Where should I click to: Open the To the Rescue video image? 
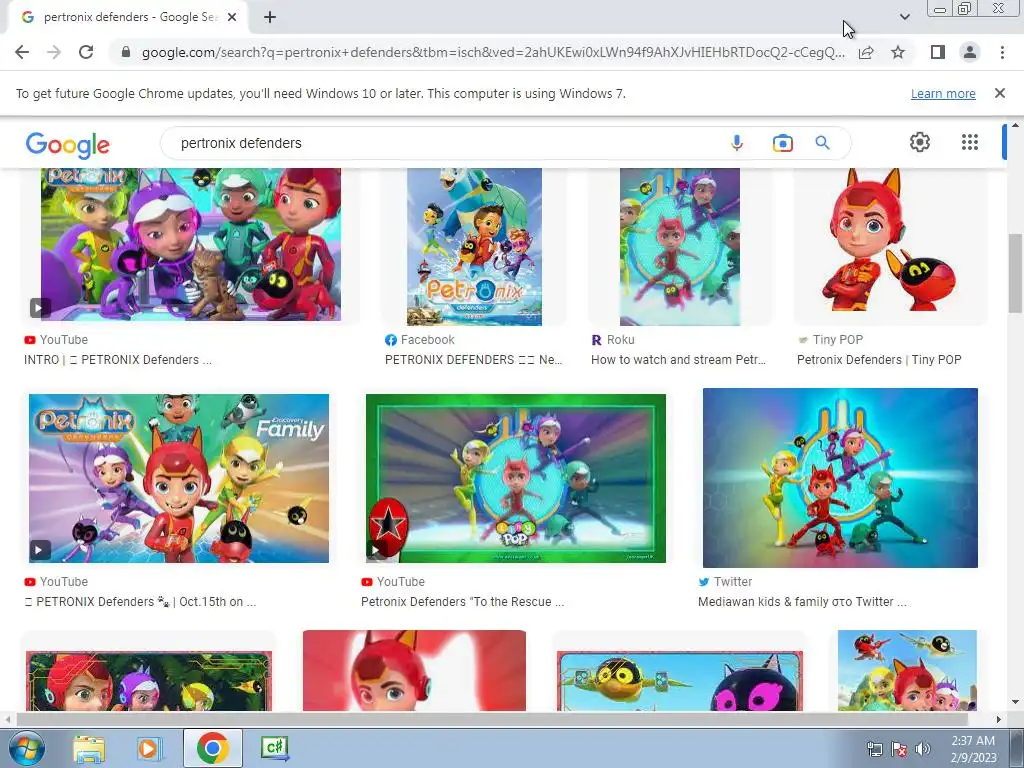point(516,479)
